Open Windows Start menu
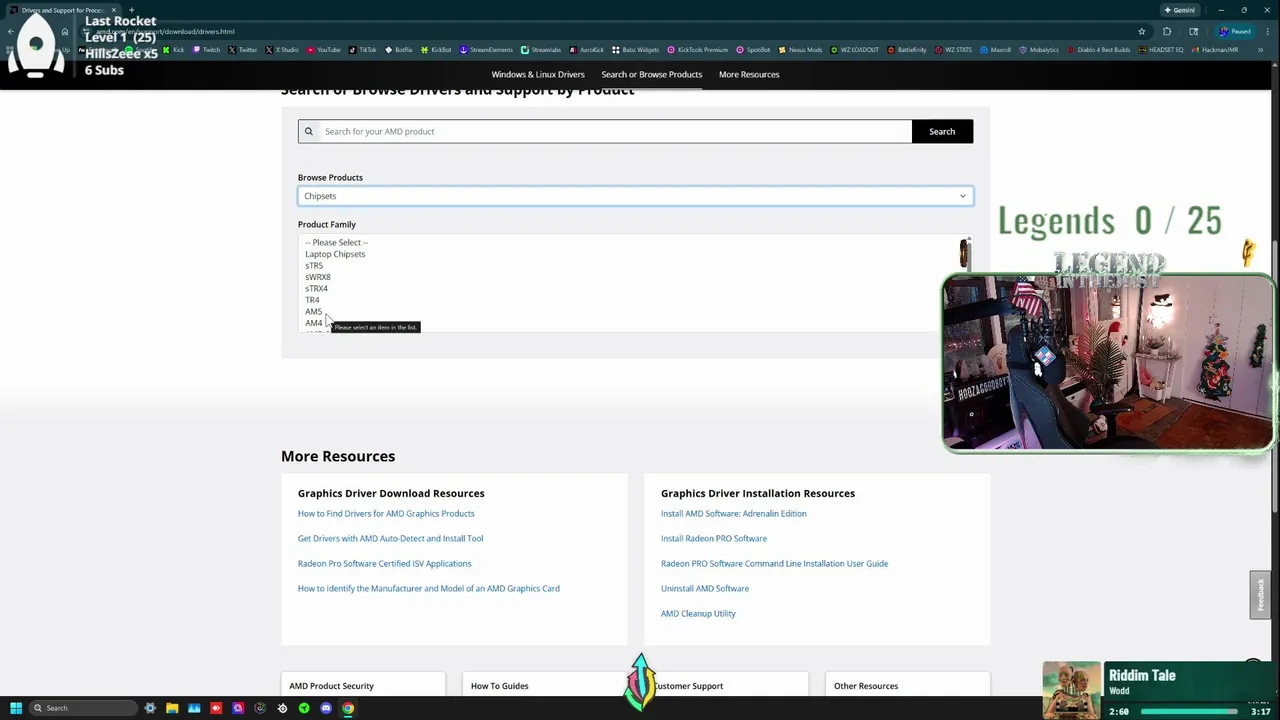The image size is (1280, 720). (16, 708)
